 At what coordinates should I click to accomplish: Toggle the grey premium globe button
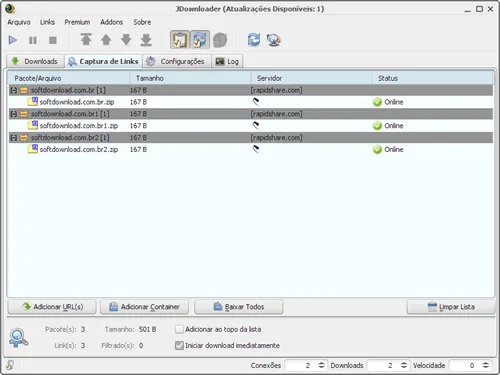click(x=220, y=40)
